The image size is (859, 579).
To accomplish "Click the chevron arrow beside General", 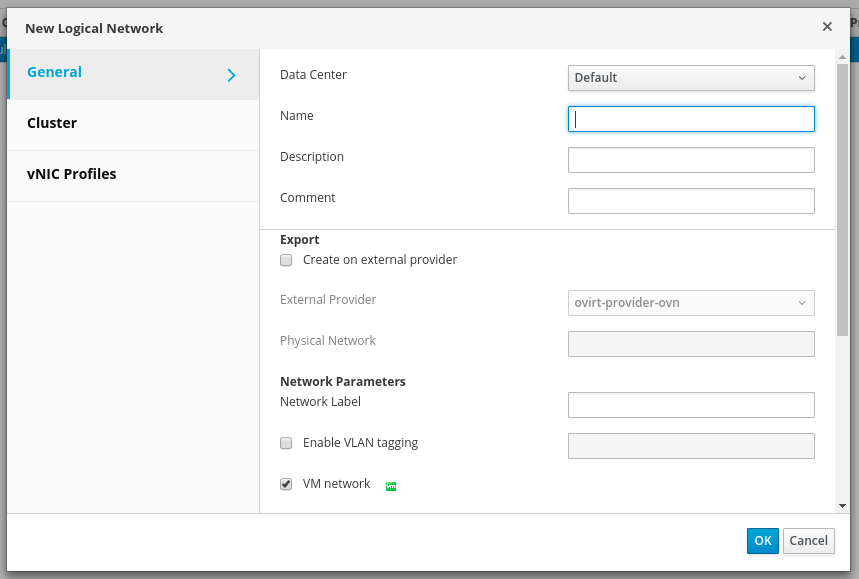I will [231, 75].
